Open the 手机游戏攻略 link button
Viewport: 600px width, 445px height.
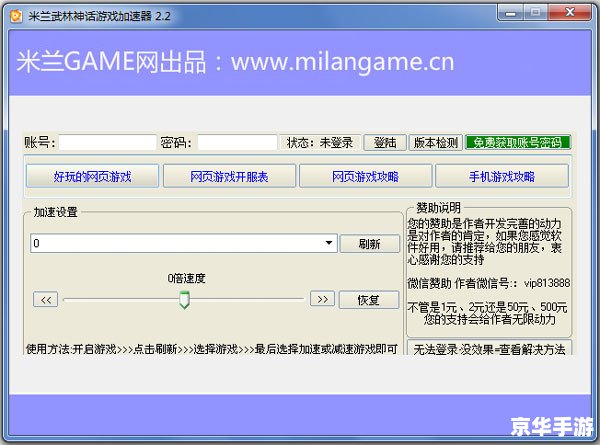[x=502, y=176]
